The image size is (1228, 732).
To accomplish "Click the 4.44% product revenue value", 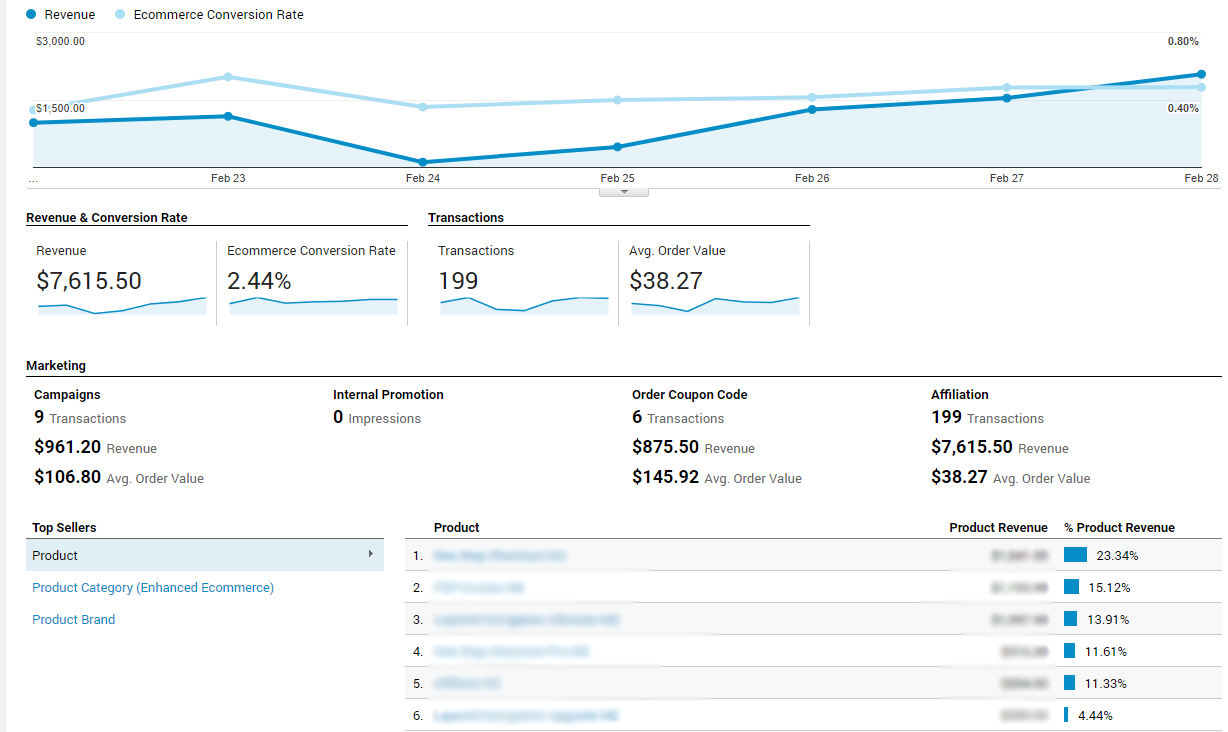I will pyautogui.click(x=1095, y=715).
